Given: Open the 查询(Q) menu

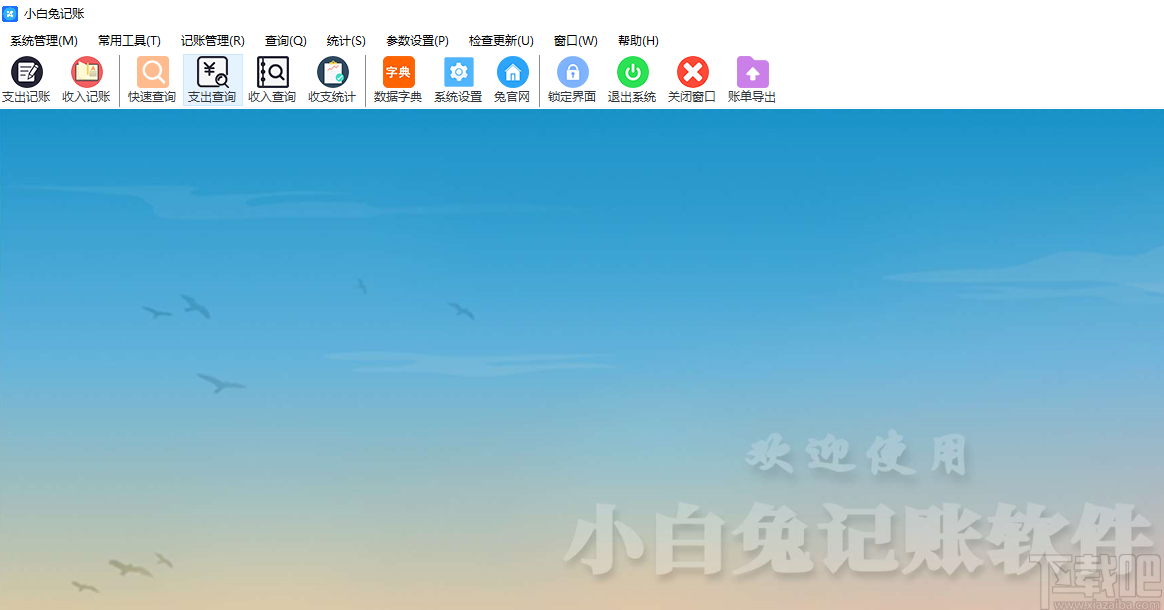Looking at the screenshot, I should (285, 41).
